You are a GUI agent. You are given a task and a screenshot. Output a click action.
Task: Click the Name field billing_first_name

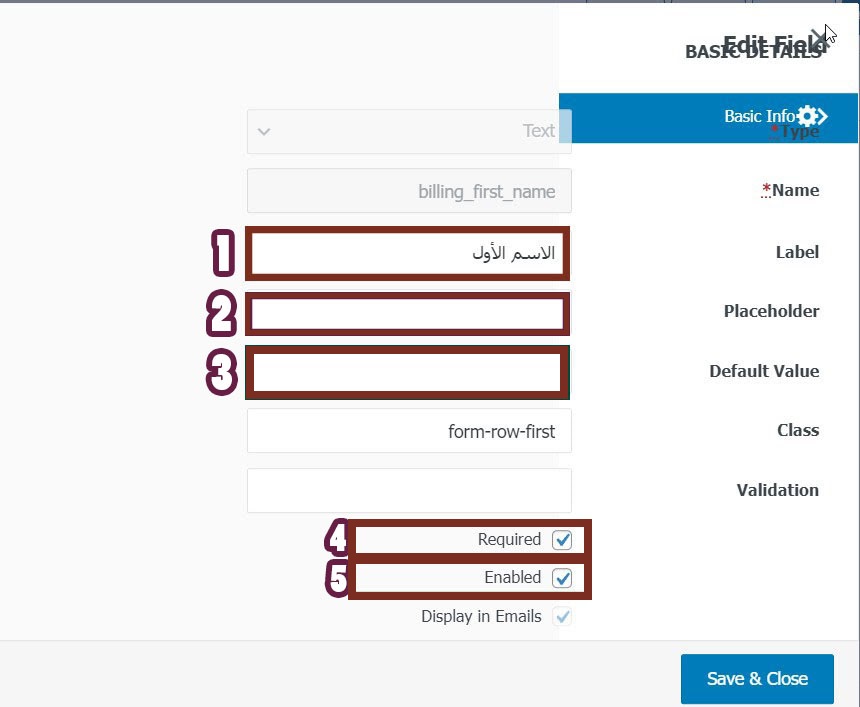click(409, 191)
